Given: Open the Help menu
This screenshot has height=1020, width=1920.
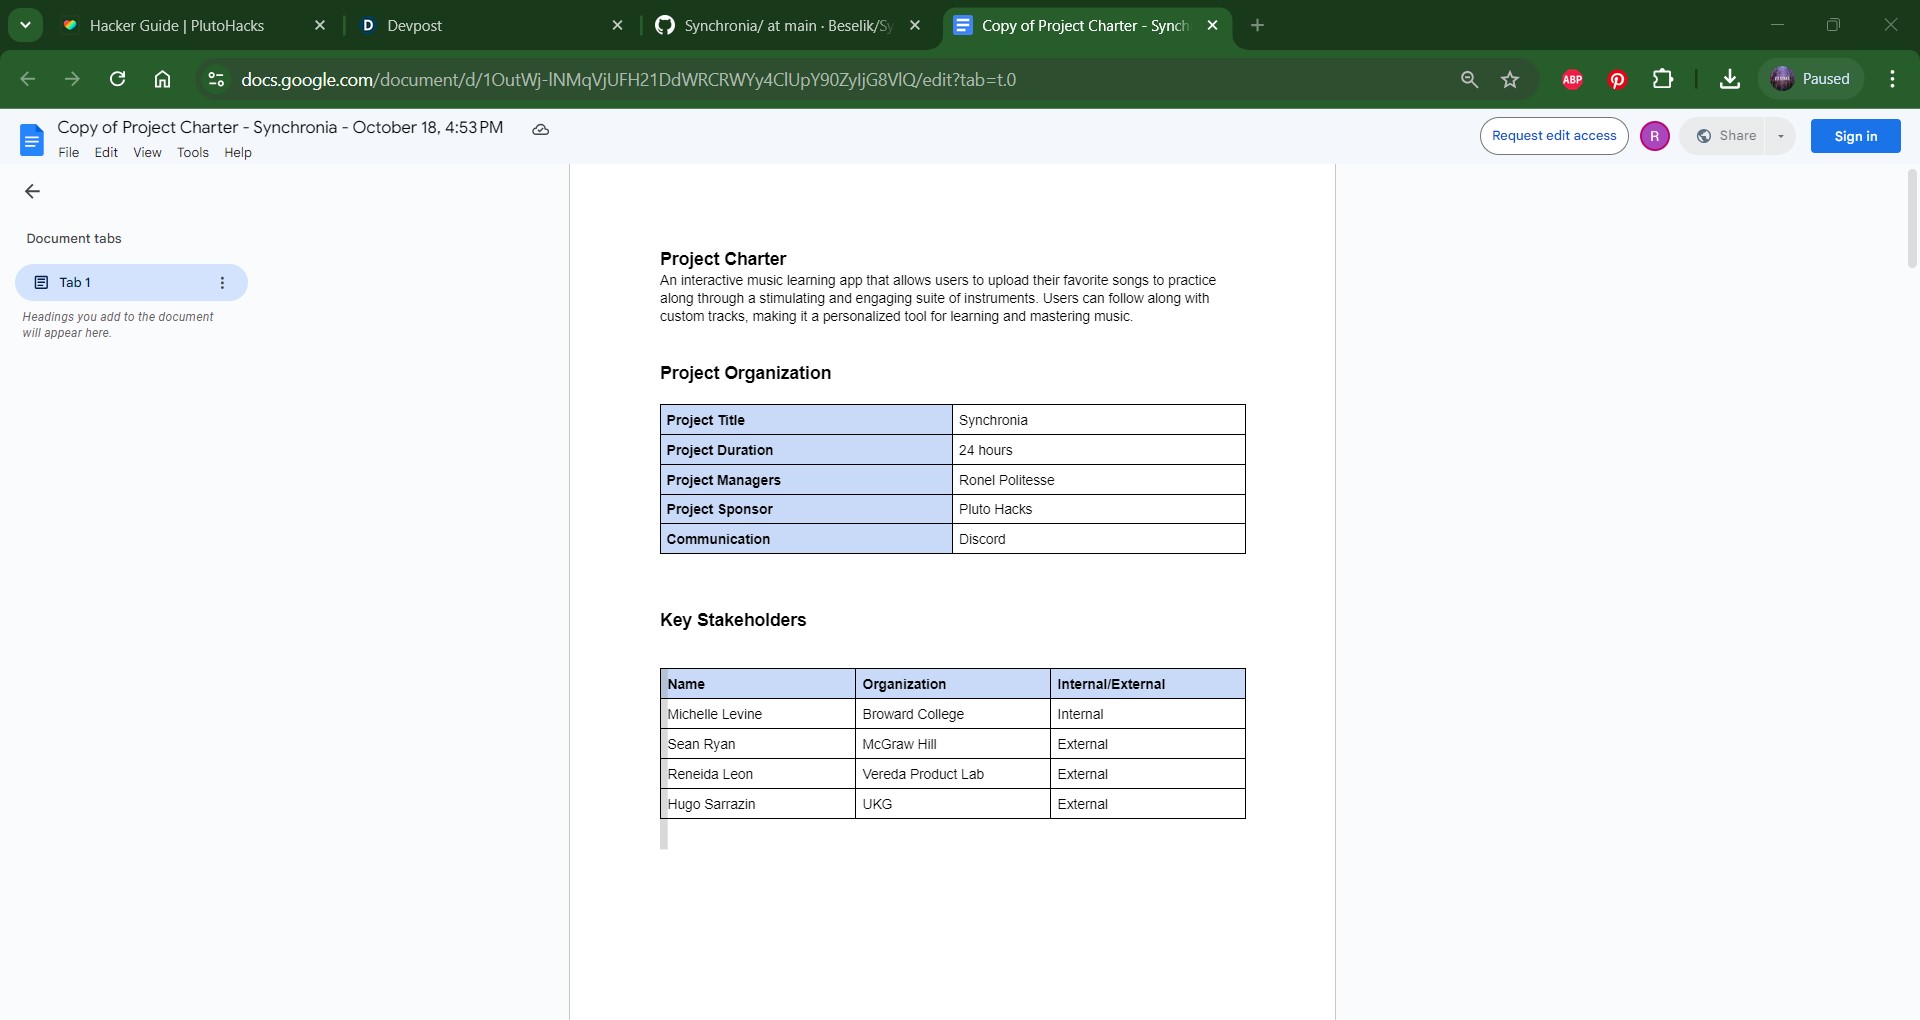Looking at the screenshot, I should [238, 153].
